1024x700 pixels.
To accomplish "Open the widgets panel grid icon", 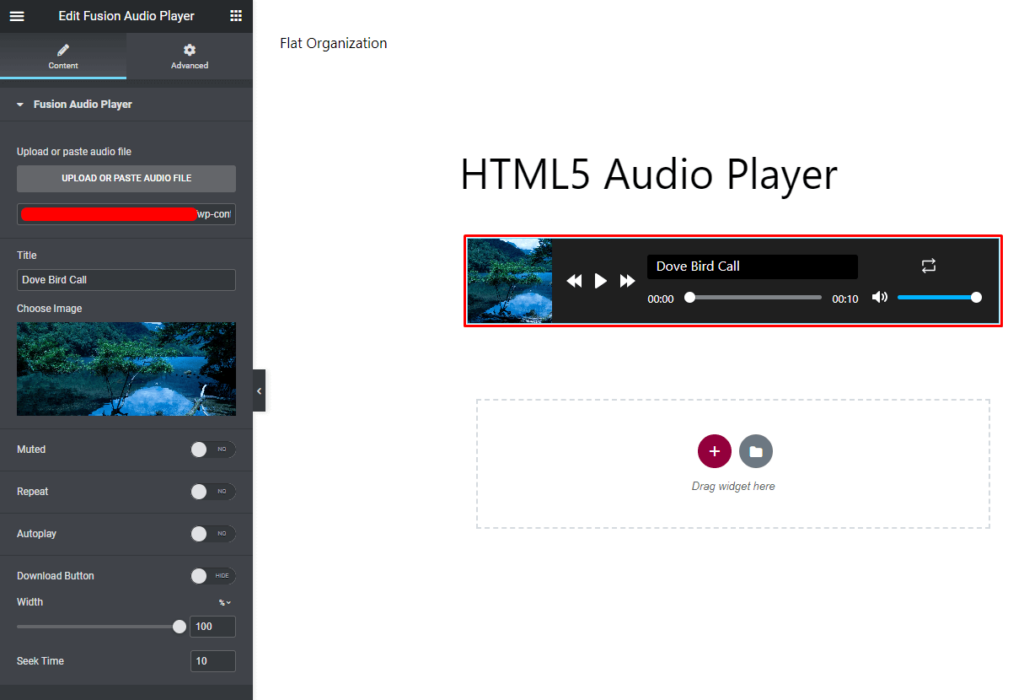I will pyautogui.click(x=236, y=16).
